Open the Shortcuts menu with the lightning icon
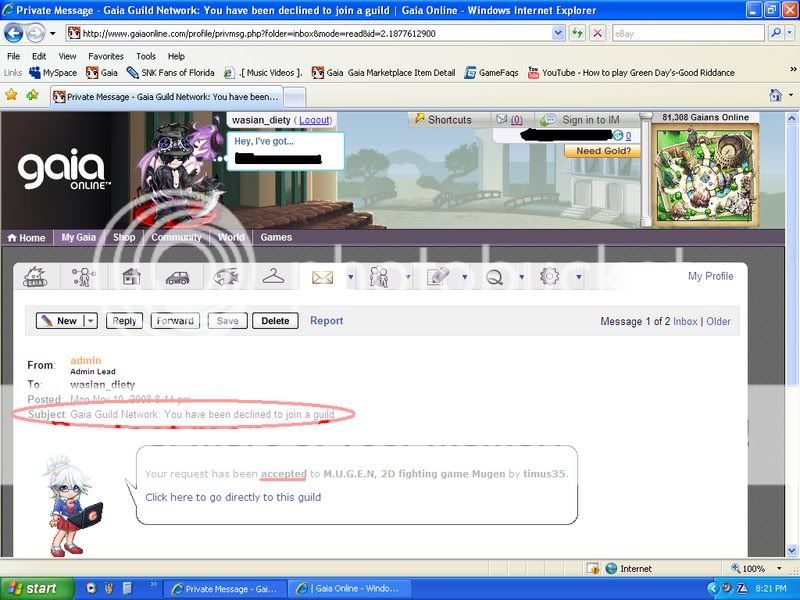The height and width of the screenshot is (600, 800). tap(449, 119)
